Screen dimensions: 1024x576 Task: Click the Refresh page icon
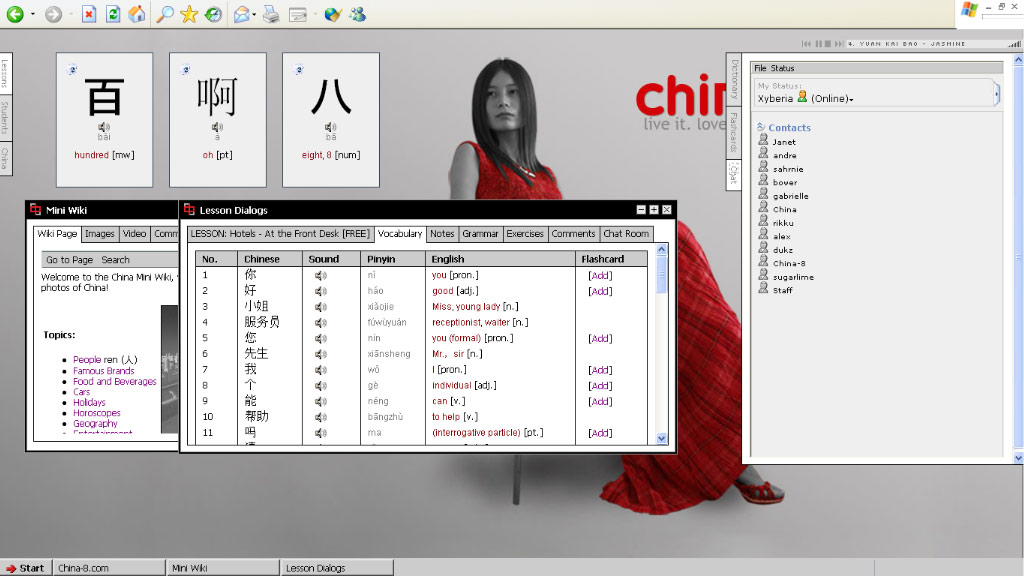tap(113, 14)
